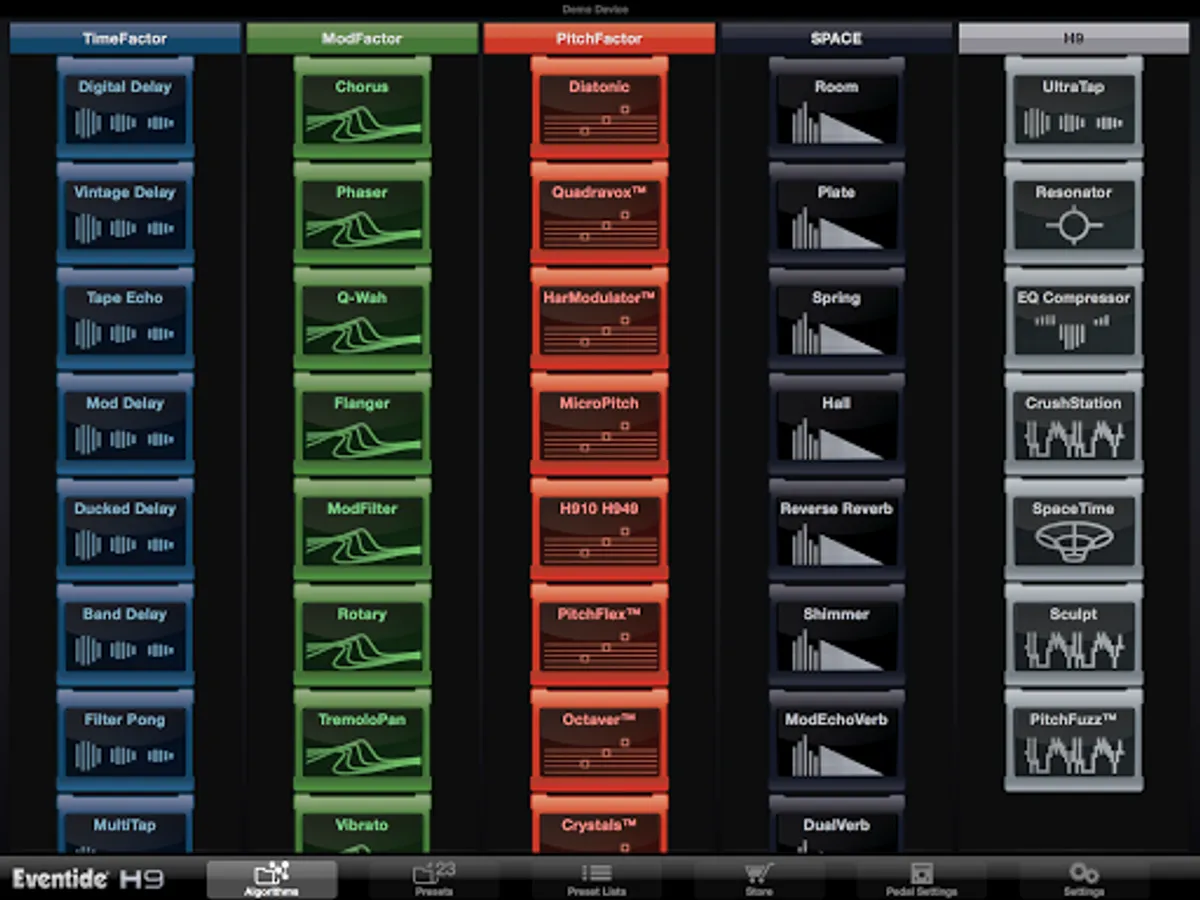1200x900 pixels.
Task: Pick the Q-Wah algorithm
Action: click(362, 319)
